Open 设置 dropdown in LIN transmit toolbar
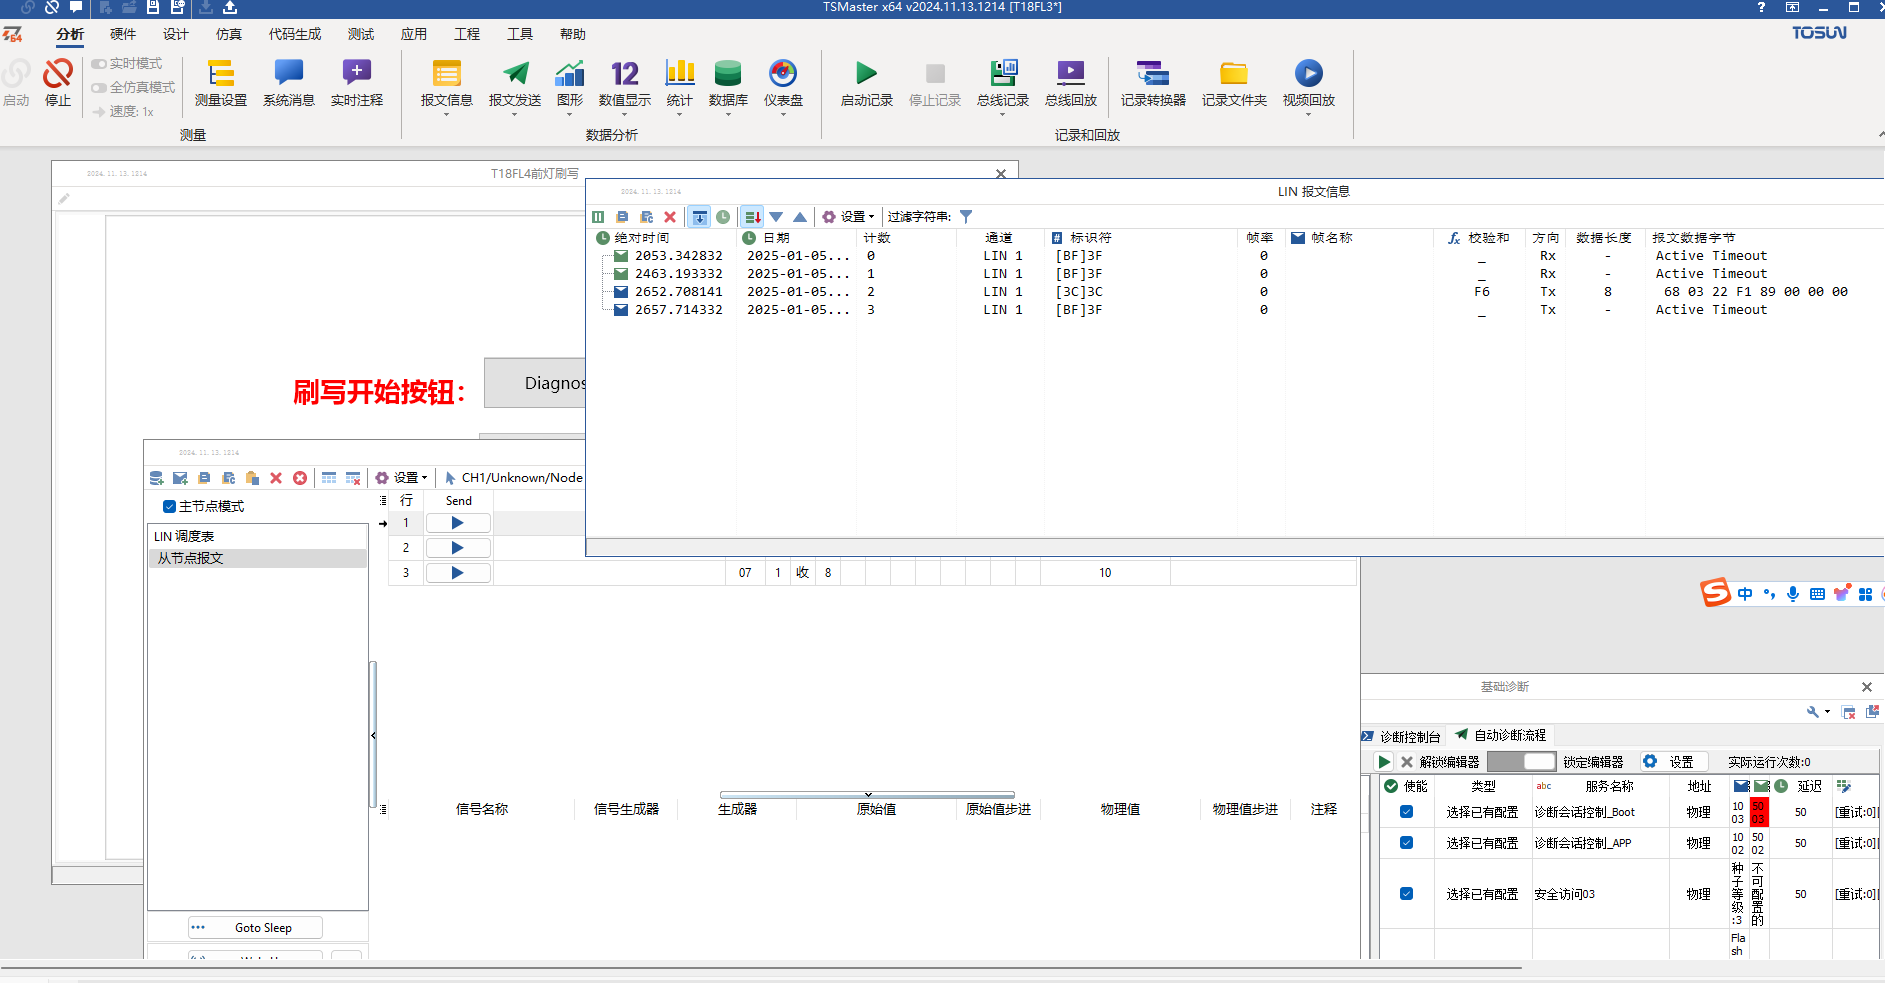Viewport: 1885px width, 983px height. click(401, 478)
